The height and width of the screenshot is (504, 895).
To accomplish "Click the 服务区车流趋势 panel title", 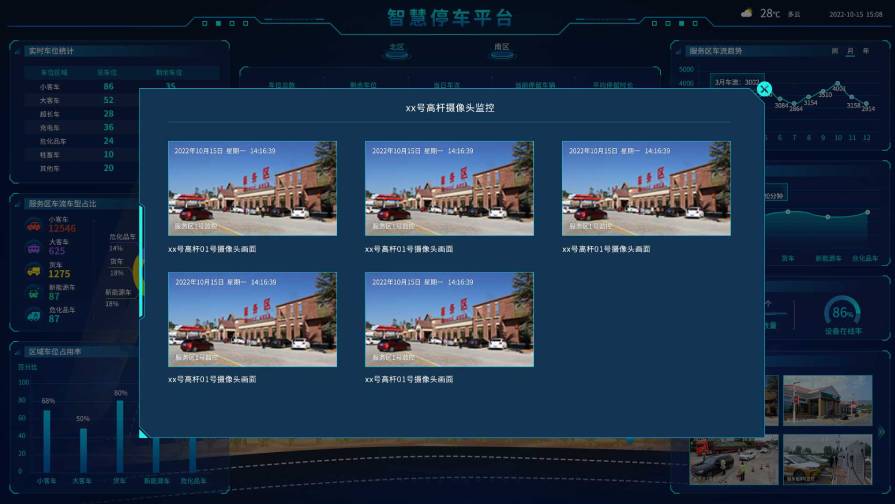I will pyautogui.click(x=716, y=51).
